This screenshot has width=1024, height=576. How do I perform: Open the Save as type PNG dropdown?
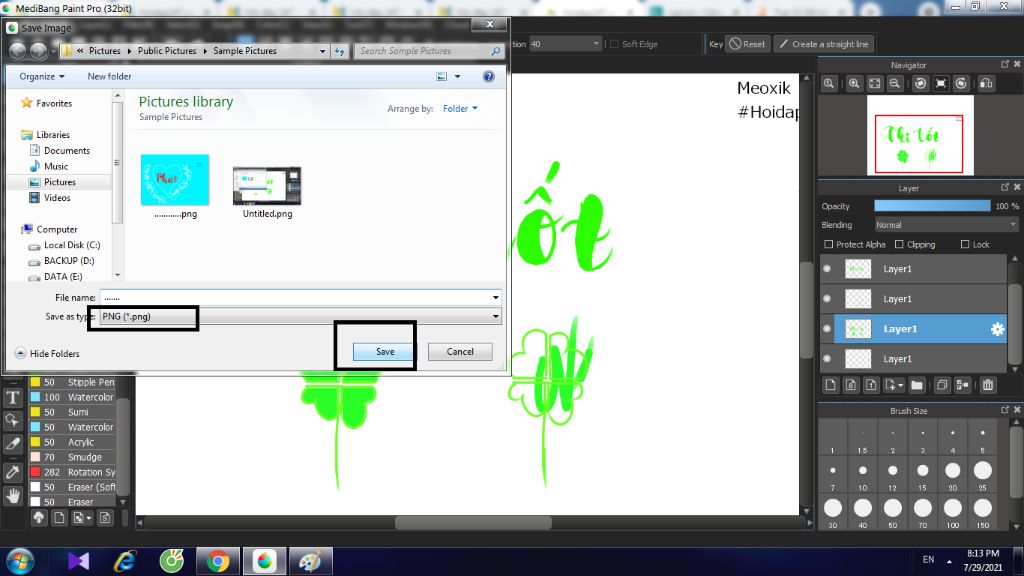click(x=300, y=317)
